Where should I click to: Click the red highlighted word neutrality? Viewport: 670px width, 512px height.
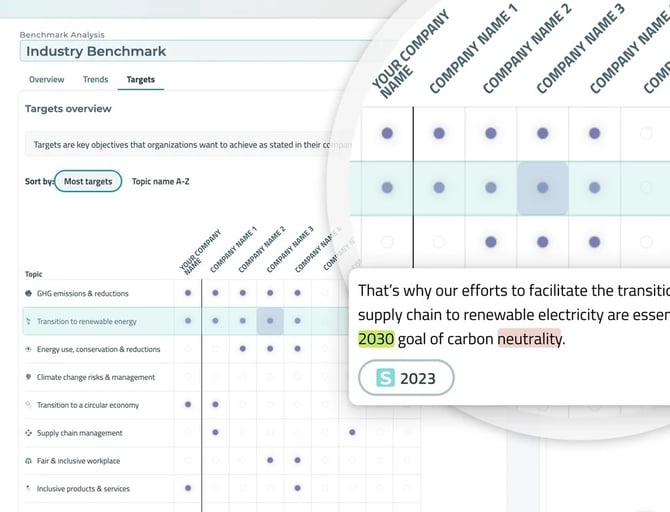[x=529, y=339]
